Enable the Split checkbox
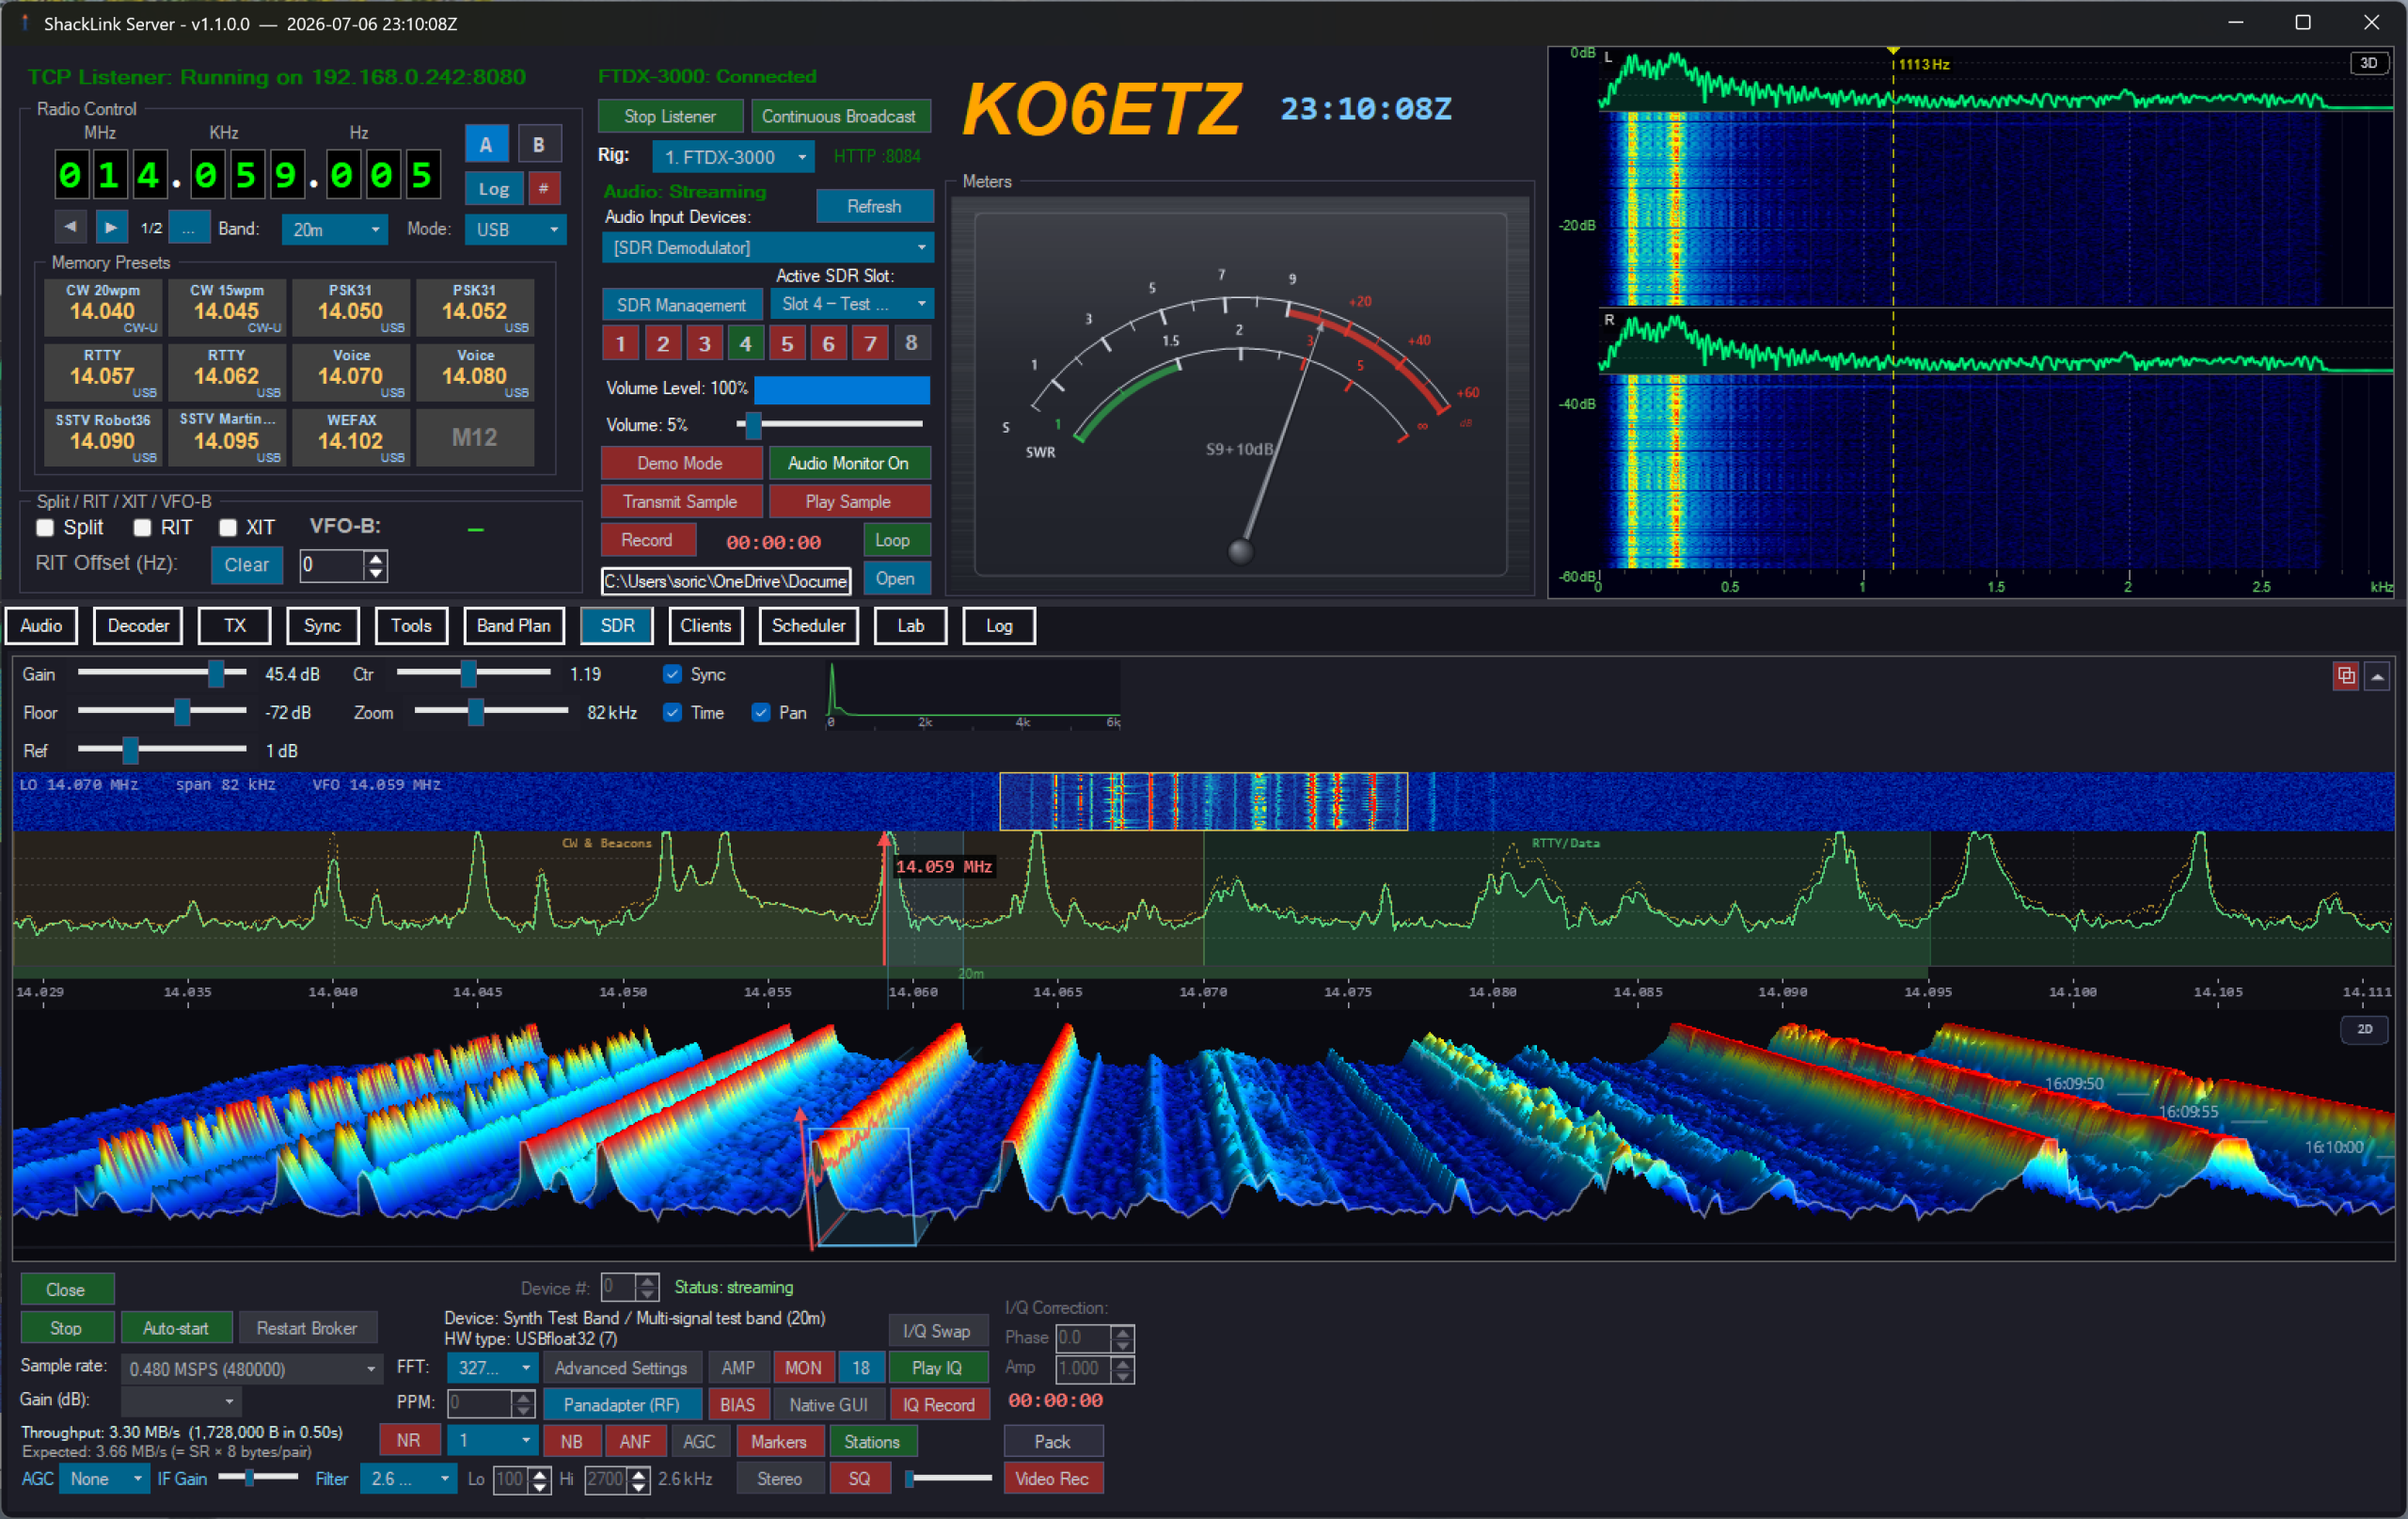Image resolution: width=2408 pixels, height=1519 pixels. (x=45, y=527)
